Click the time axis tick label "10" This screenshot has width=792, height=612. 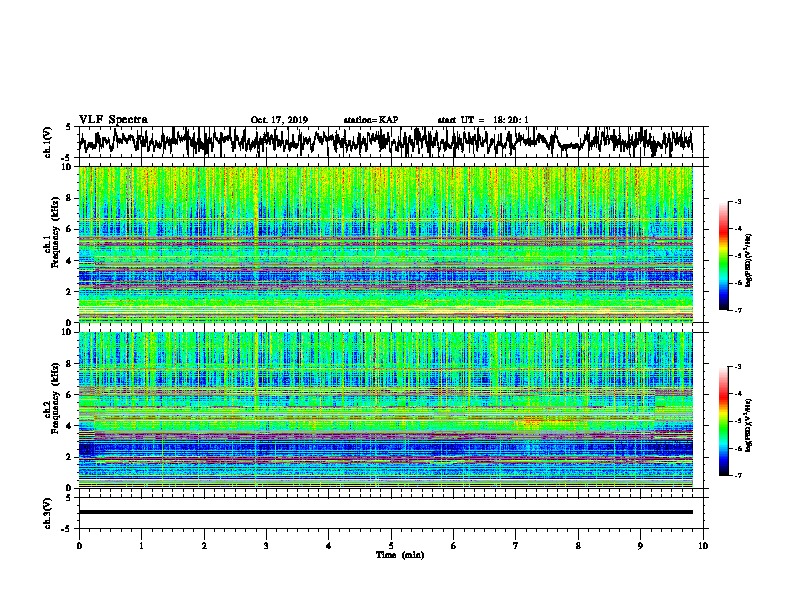click(703, 546)
